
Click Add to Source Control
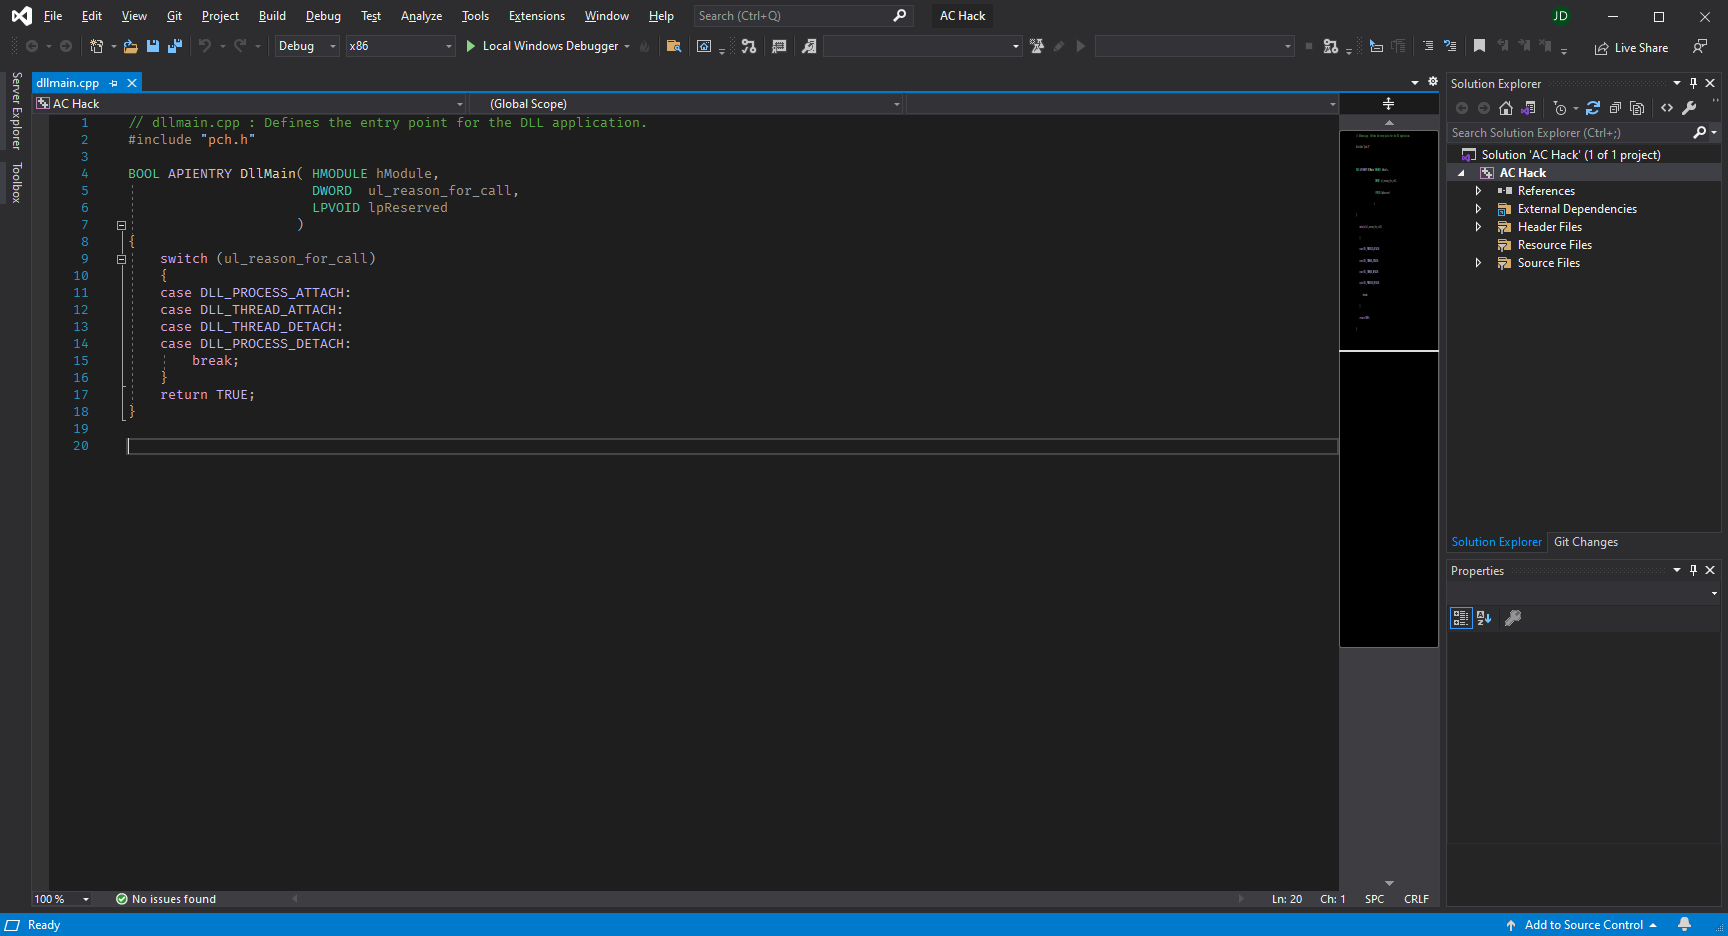(1581, 925)
